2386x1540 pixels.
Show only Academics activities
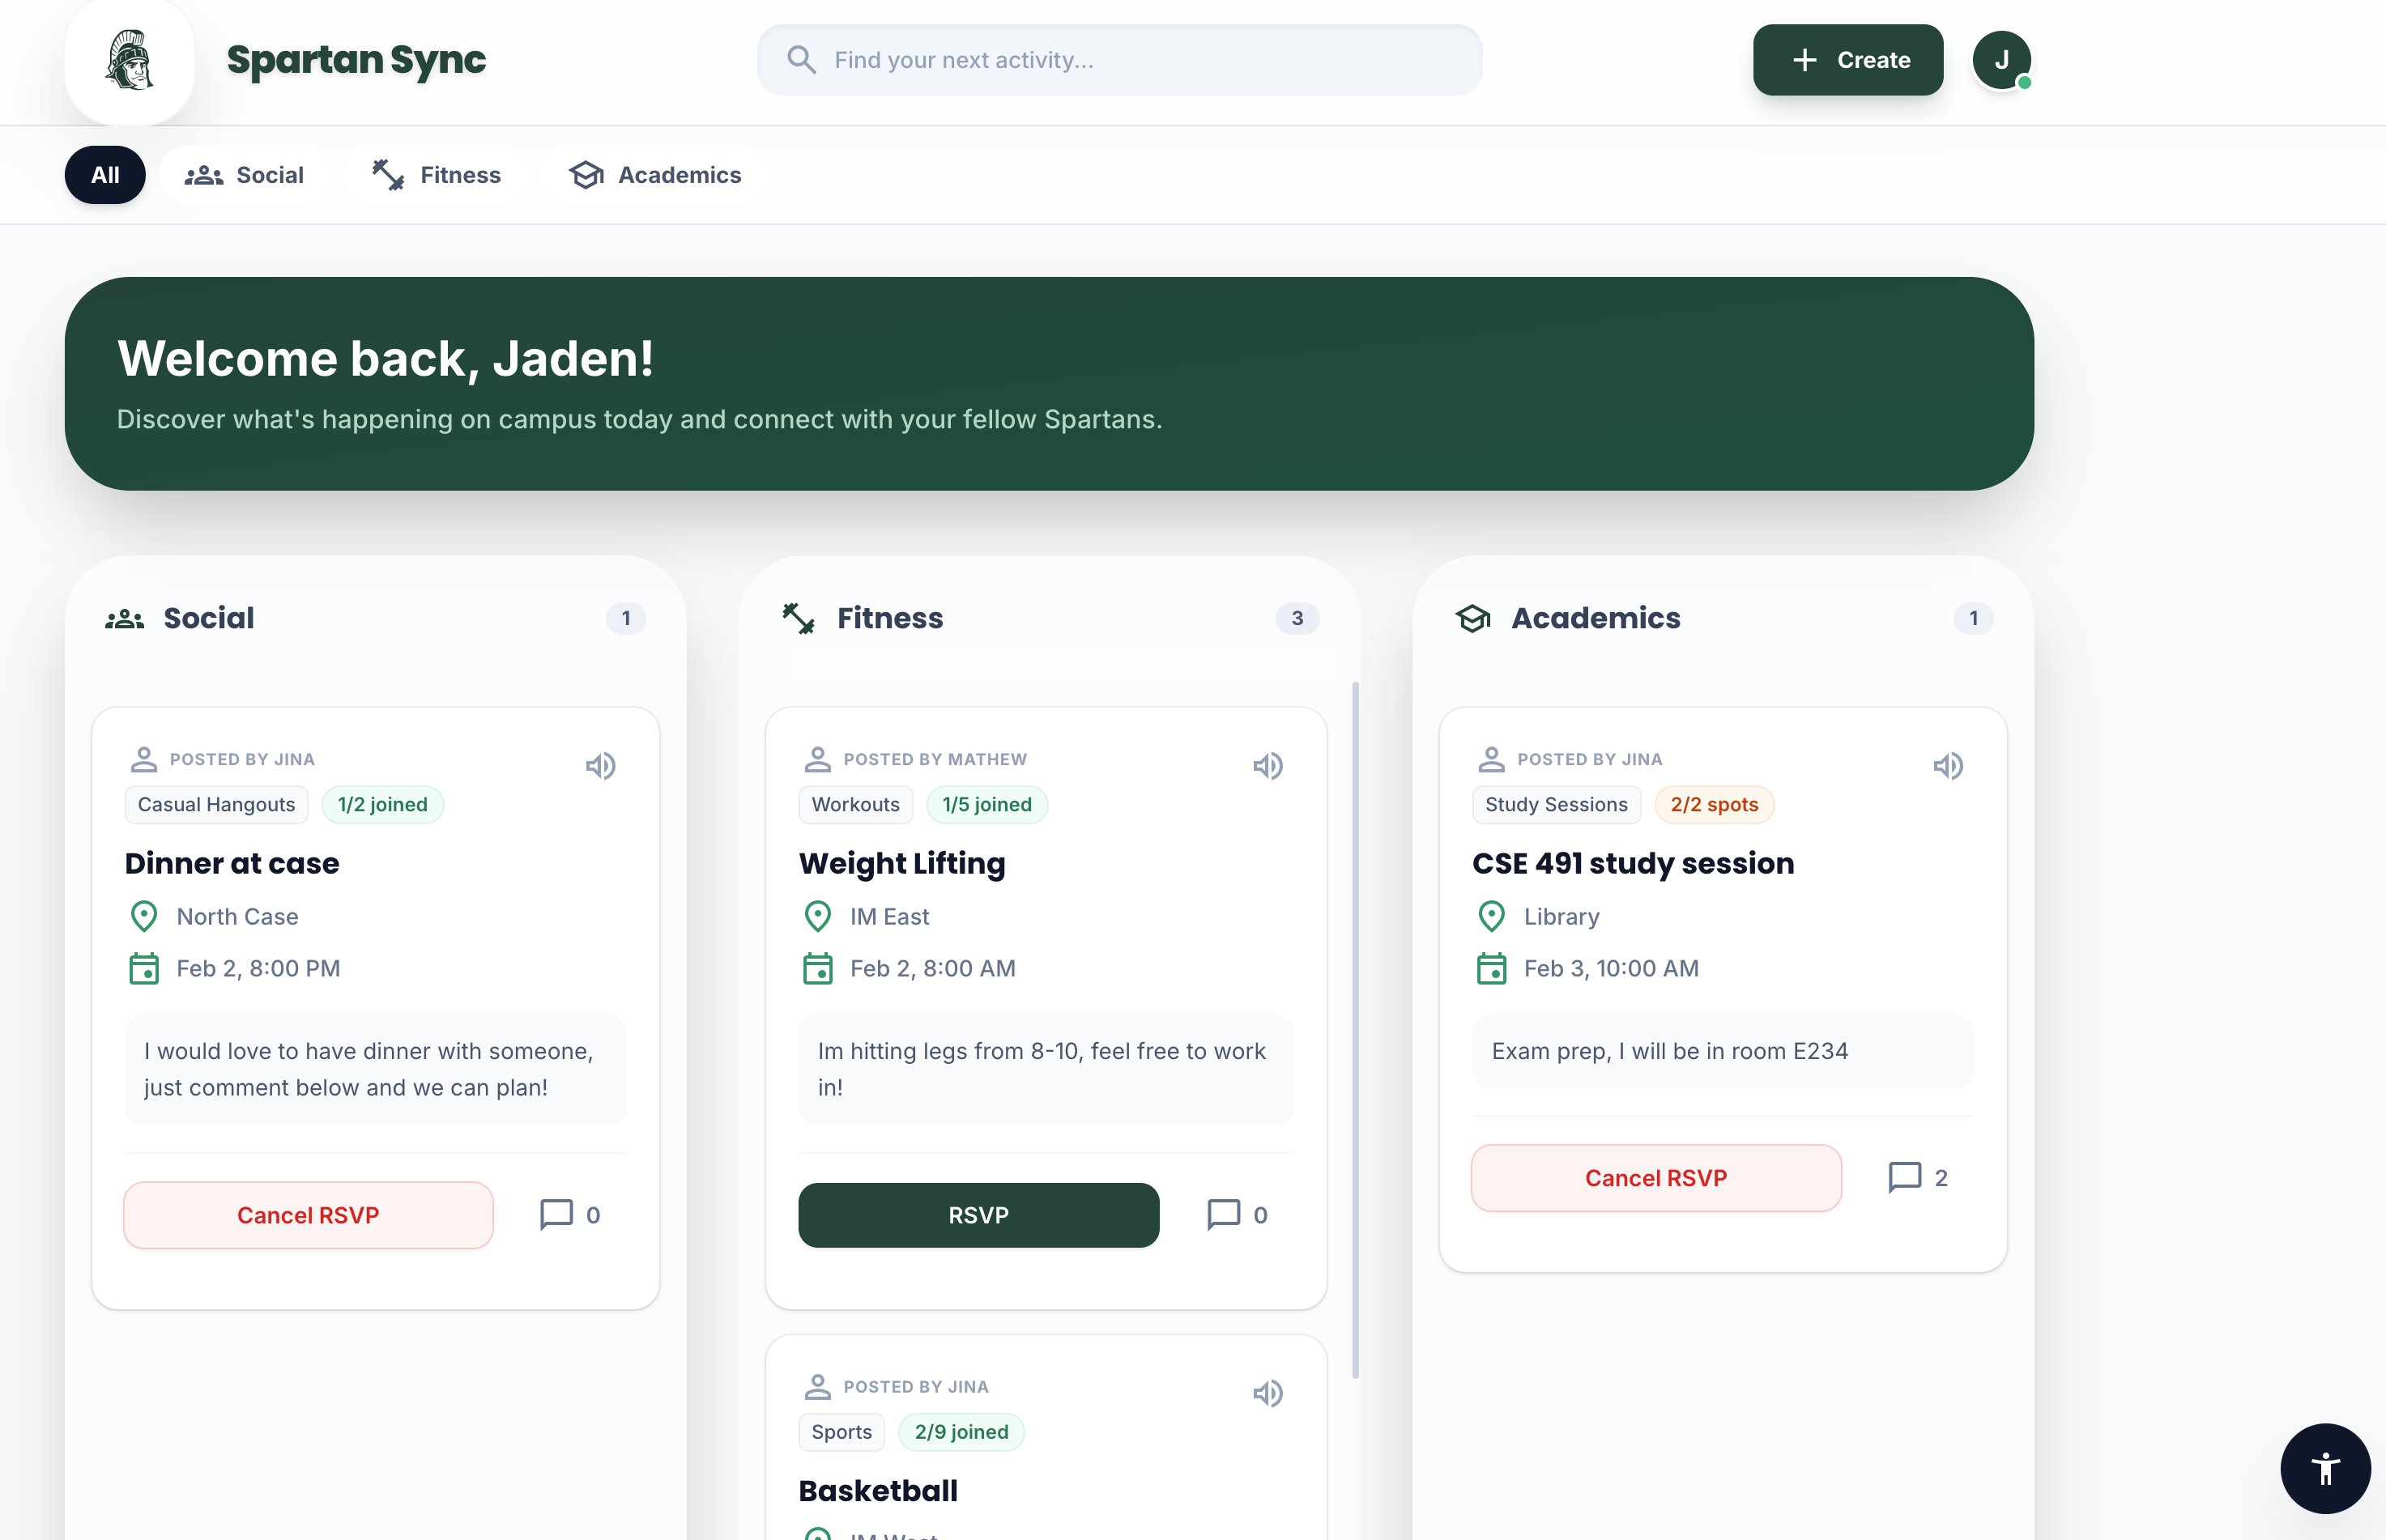[x=655, y=175]
